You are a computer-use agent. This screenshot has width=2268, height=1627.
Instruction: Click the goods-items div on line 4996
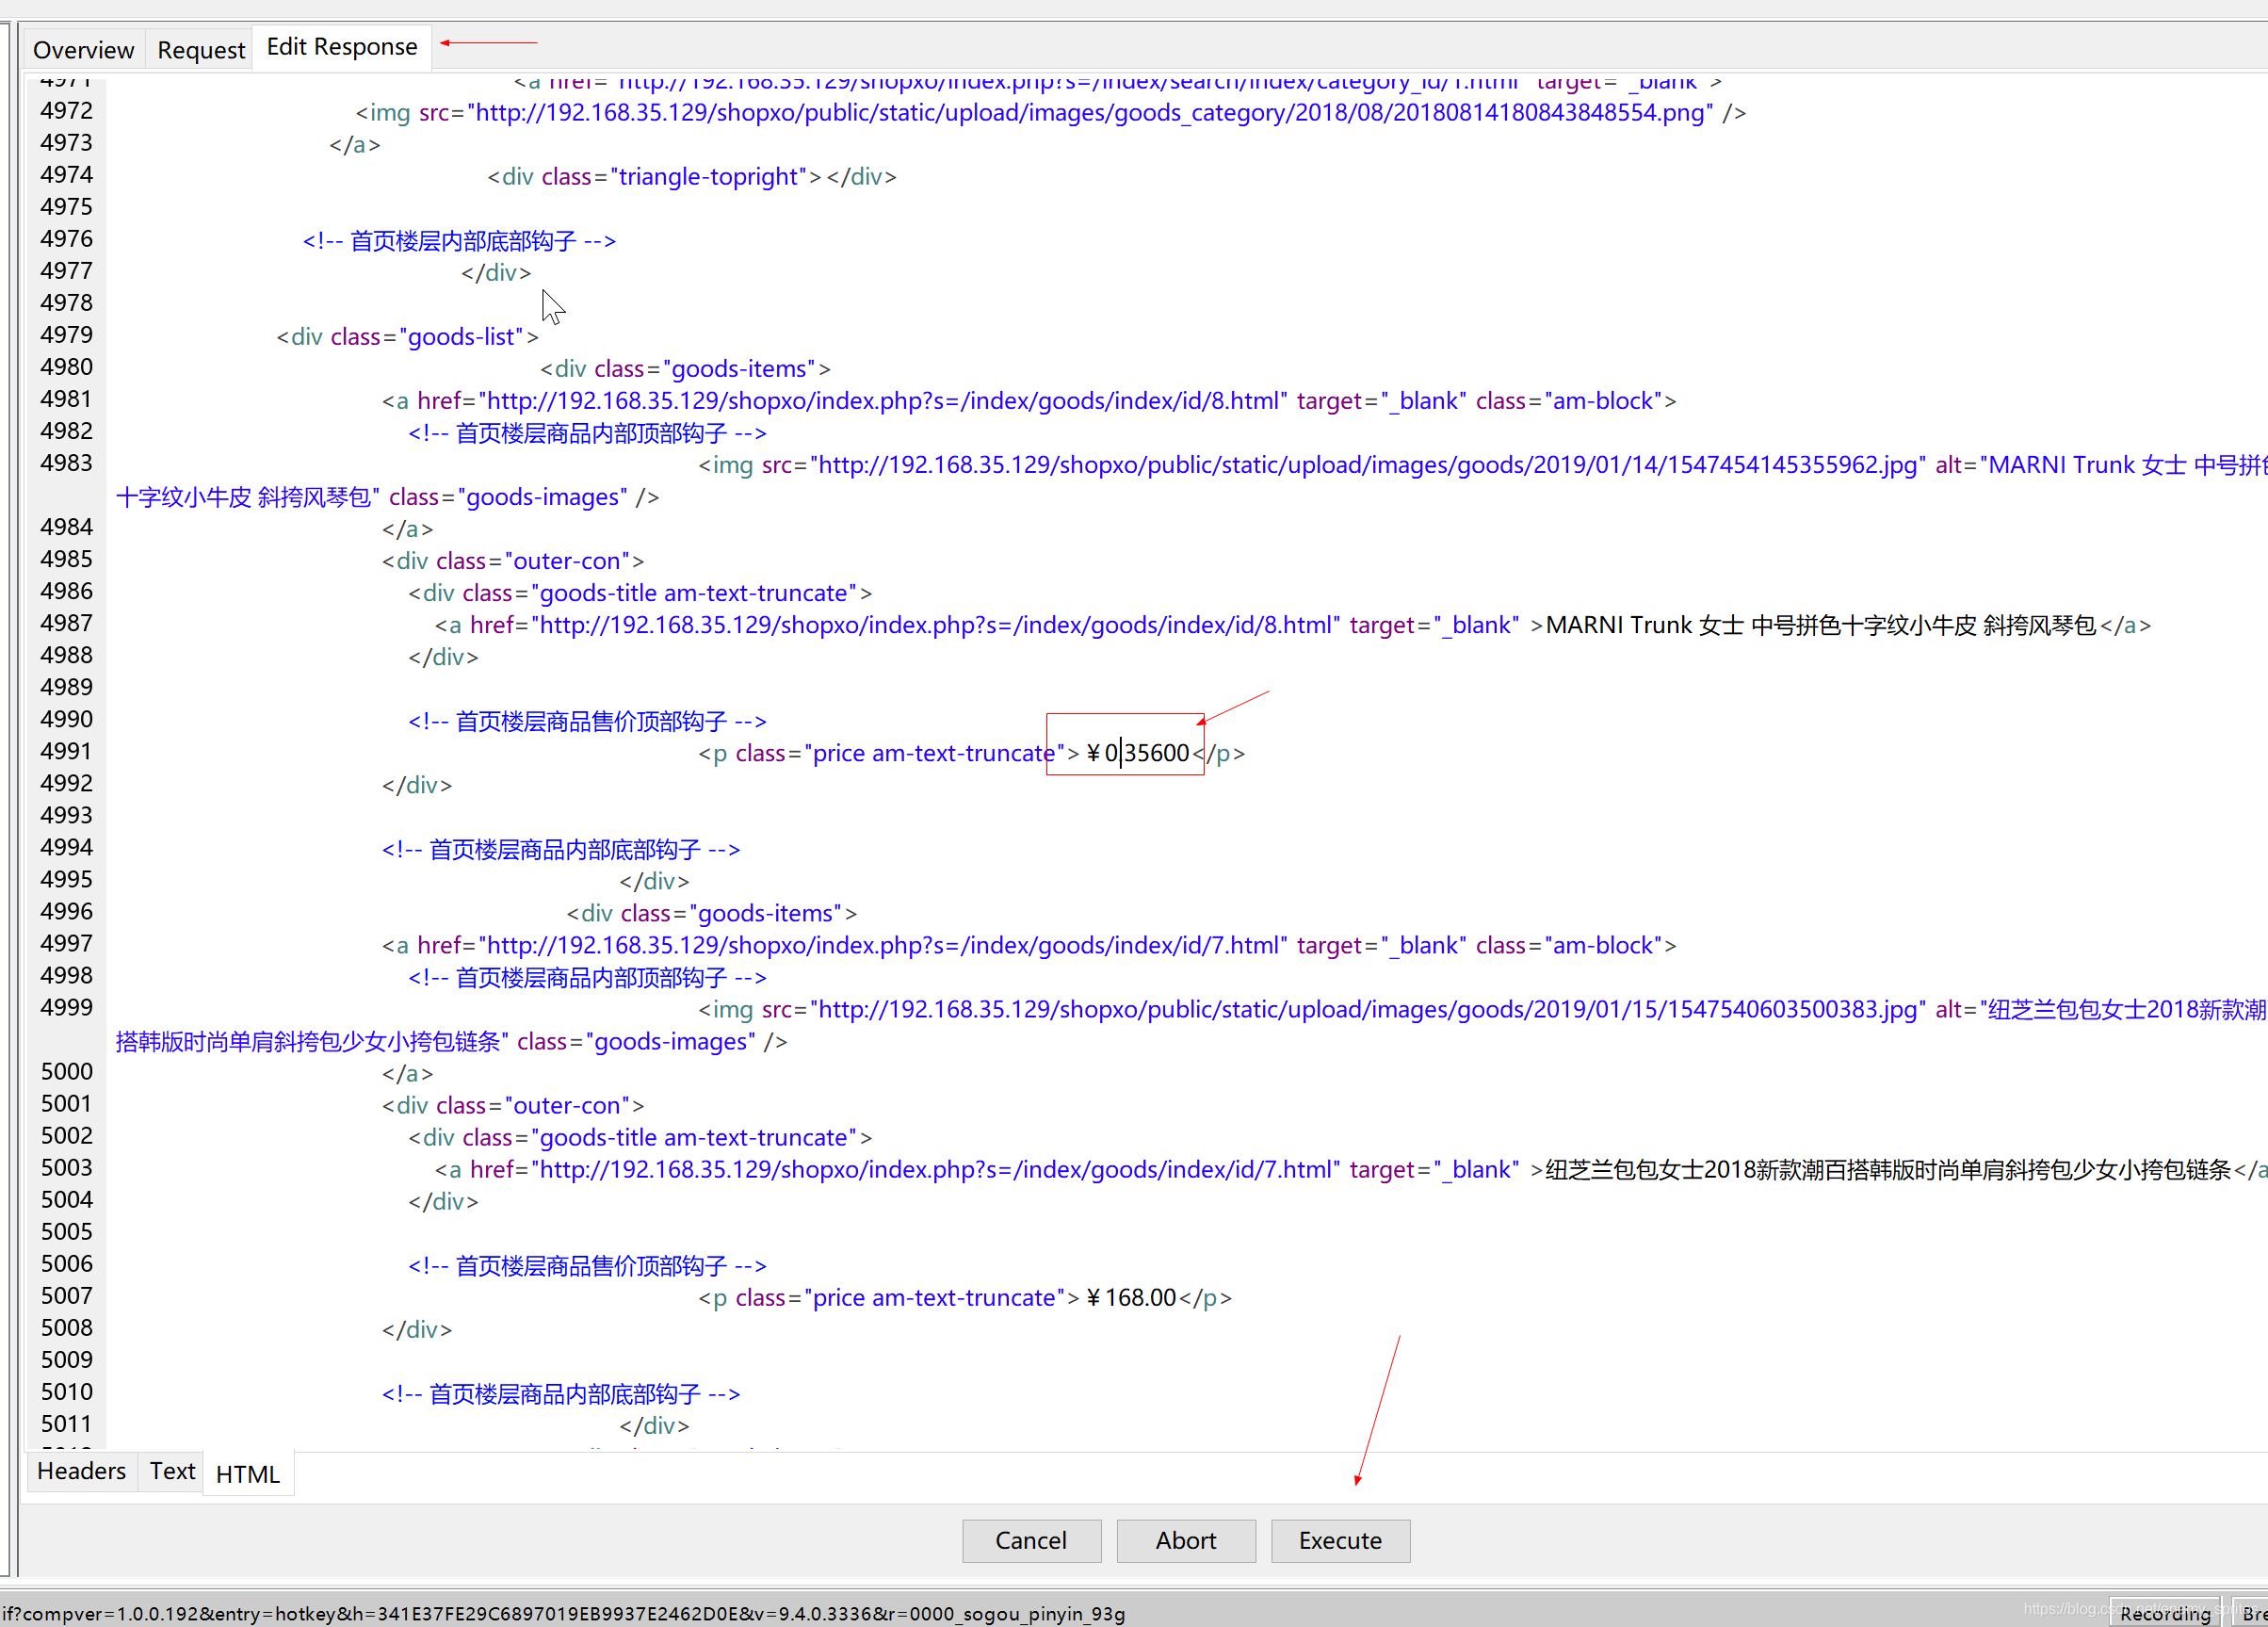point(712,913)
